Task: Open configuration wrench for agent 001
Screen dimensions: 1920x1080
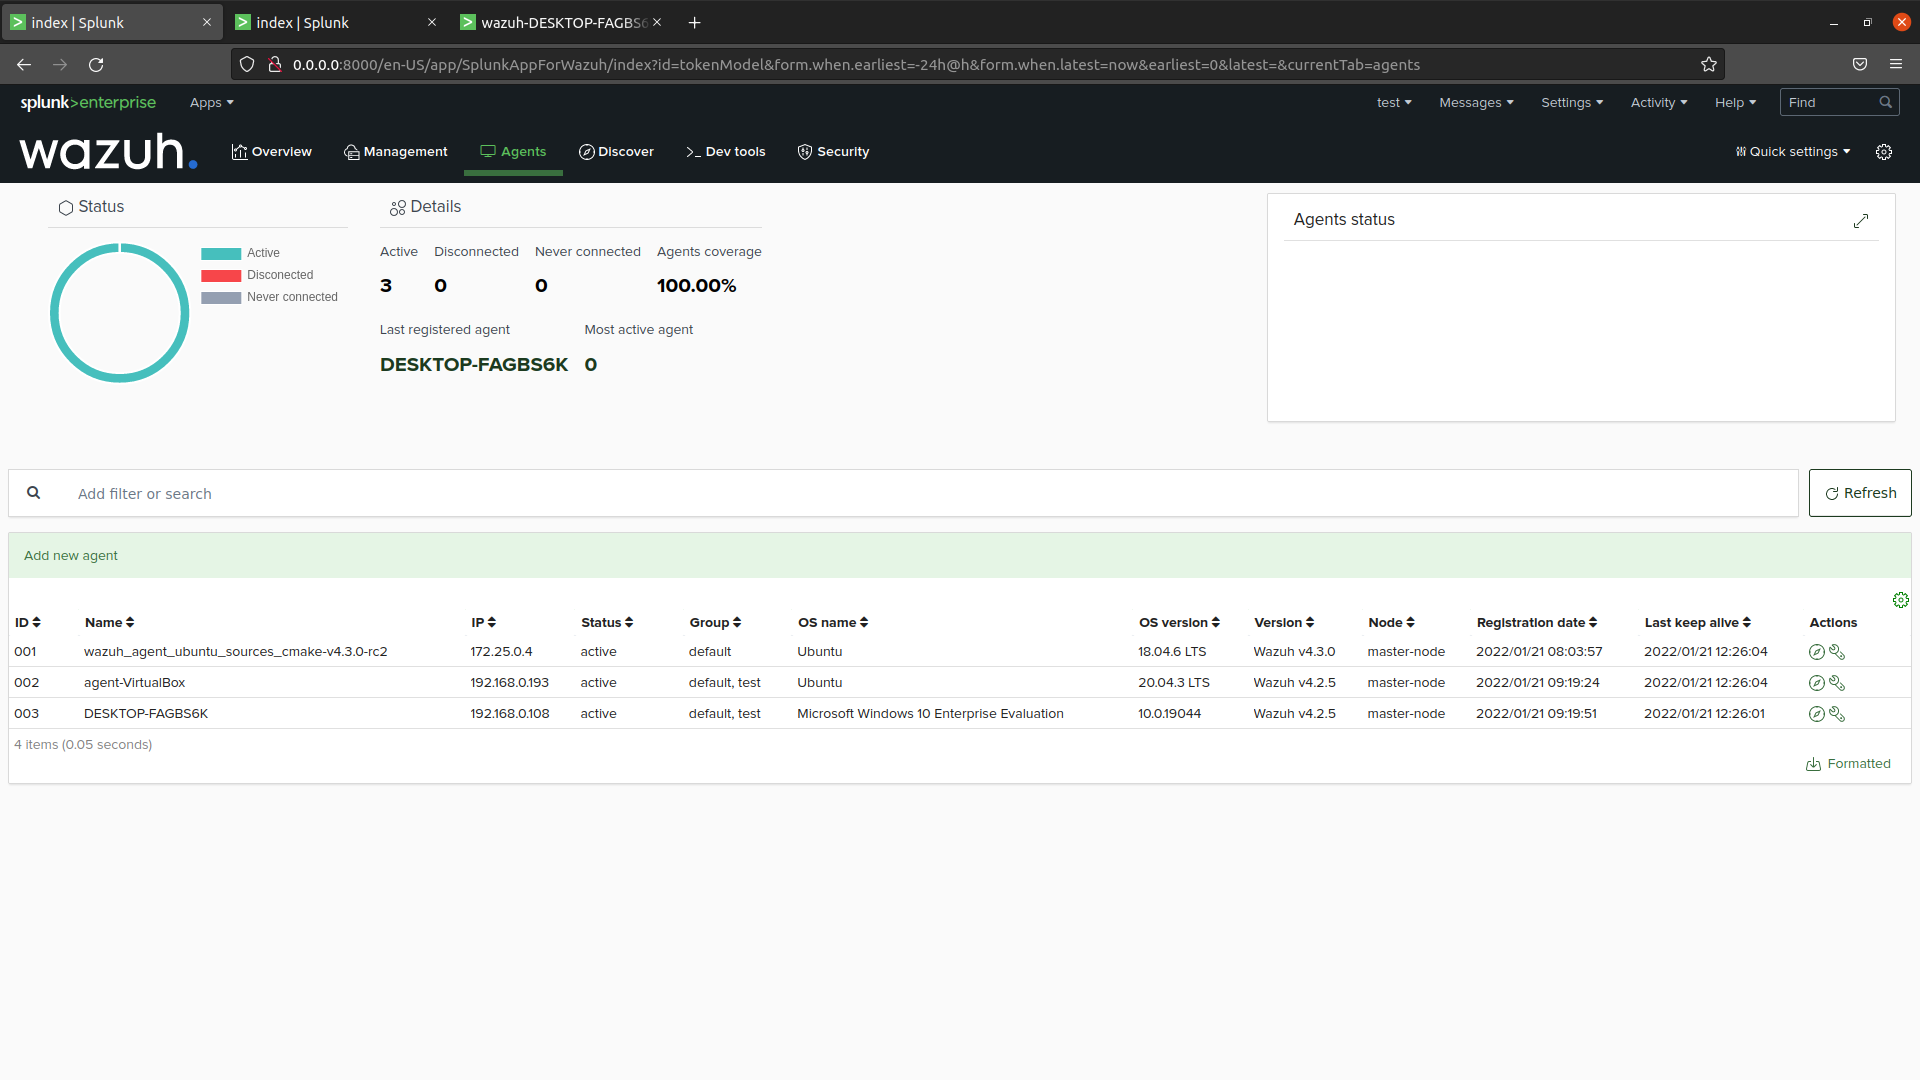Action: 1837,652
